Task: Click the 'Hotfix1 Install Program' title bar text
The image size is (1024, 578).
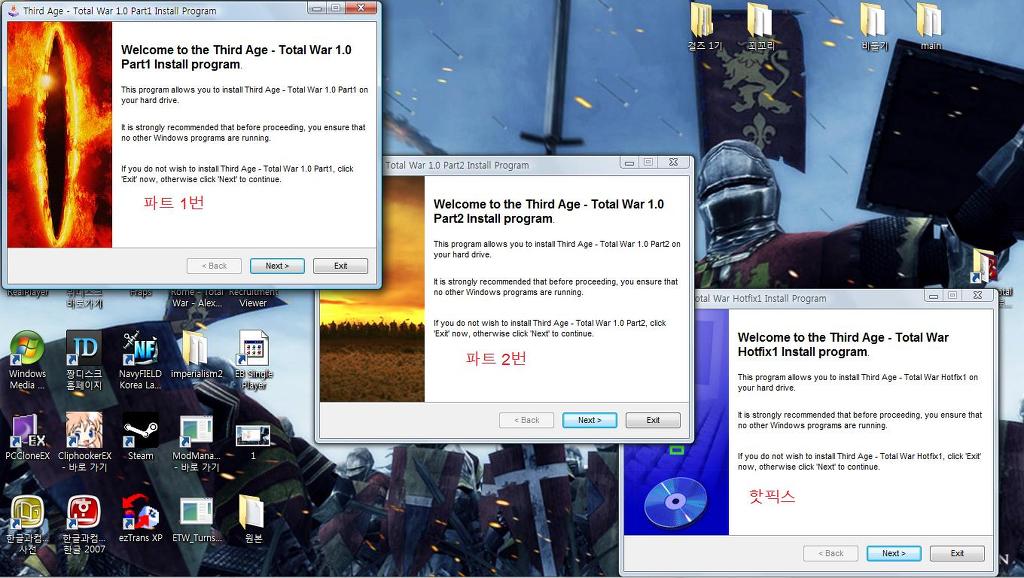Action: pos(761,298)
